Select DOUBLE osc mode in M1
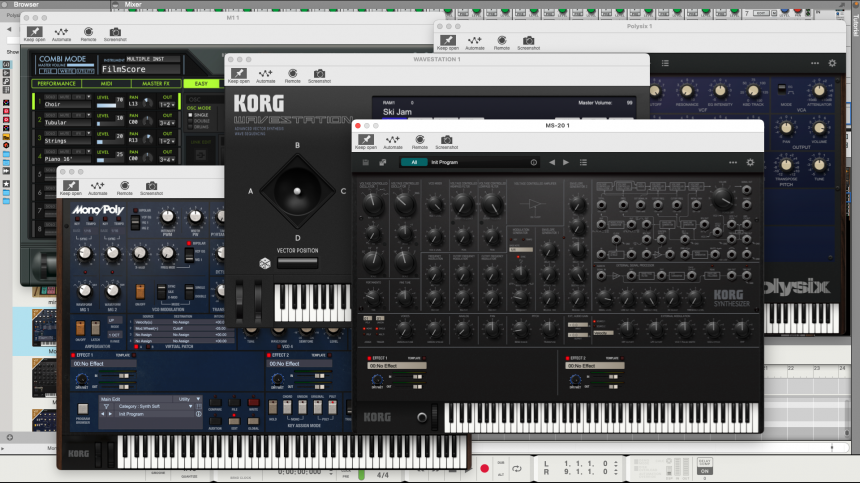860x483 pixels. pos(190,121)
